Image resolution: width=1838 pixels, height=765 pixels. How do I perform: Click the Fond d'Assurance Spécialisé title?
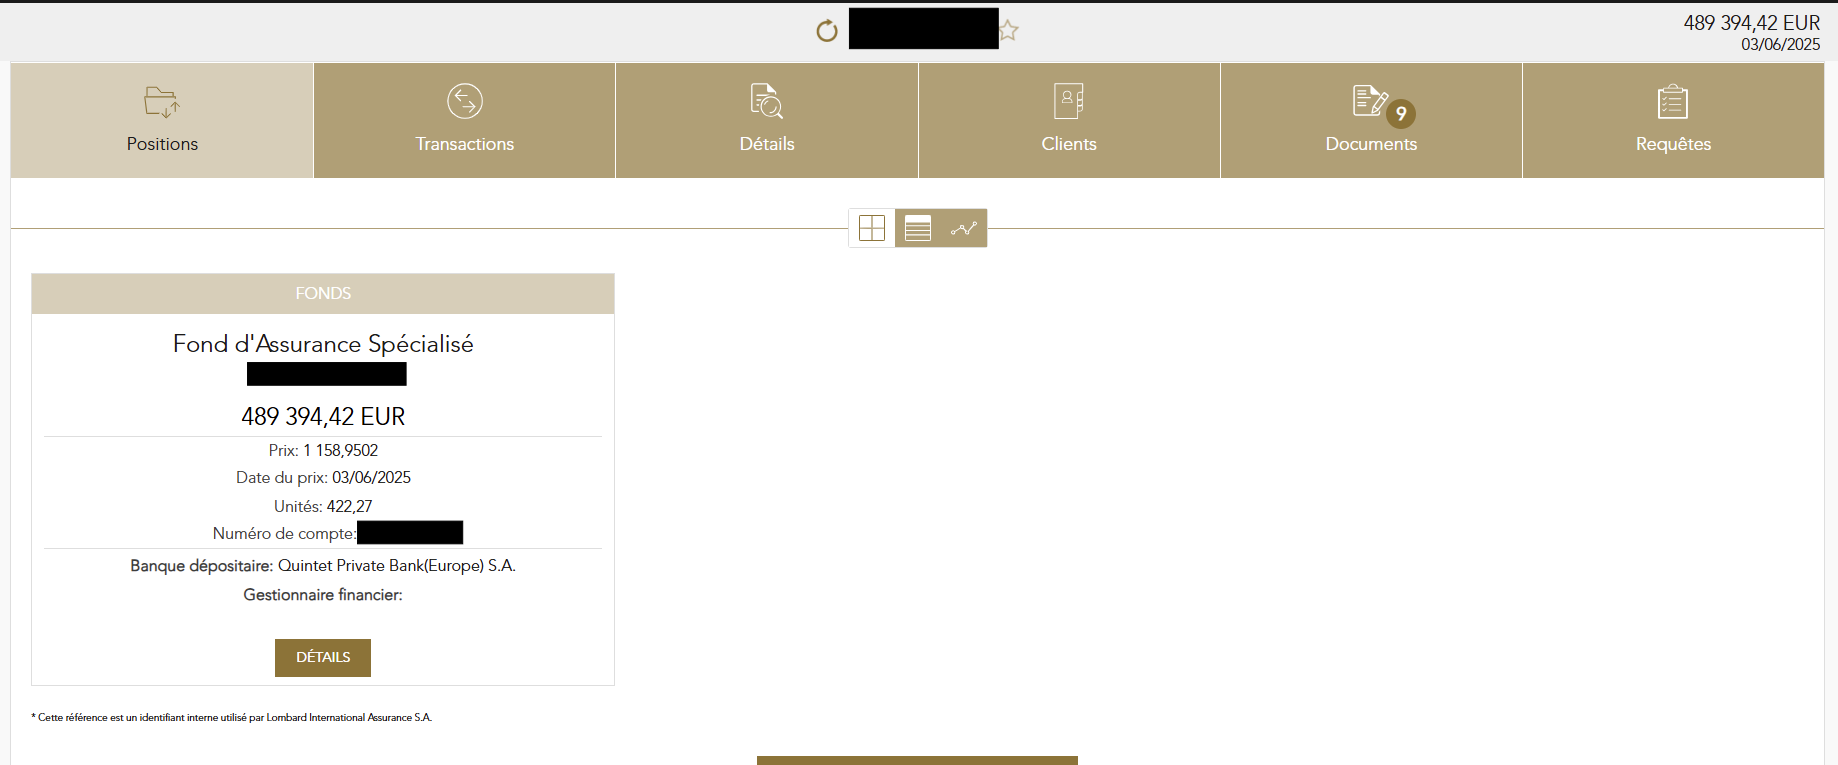(323, 344)
